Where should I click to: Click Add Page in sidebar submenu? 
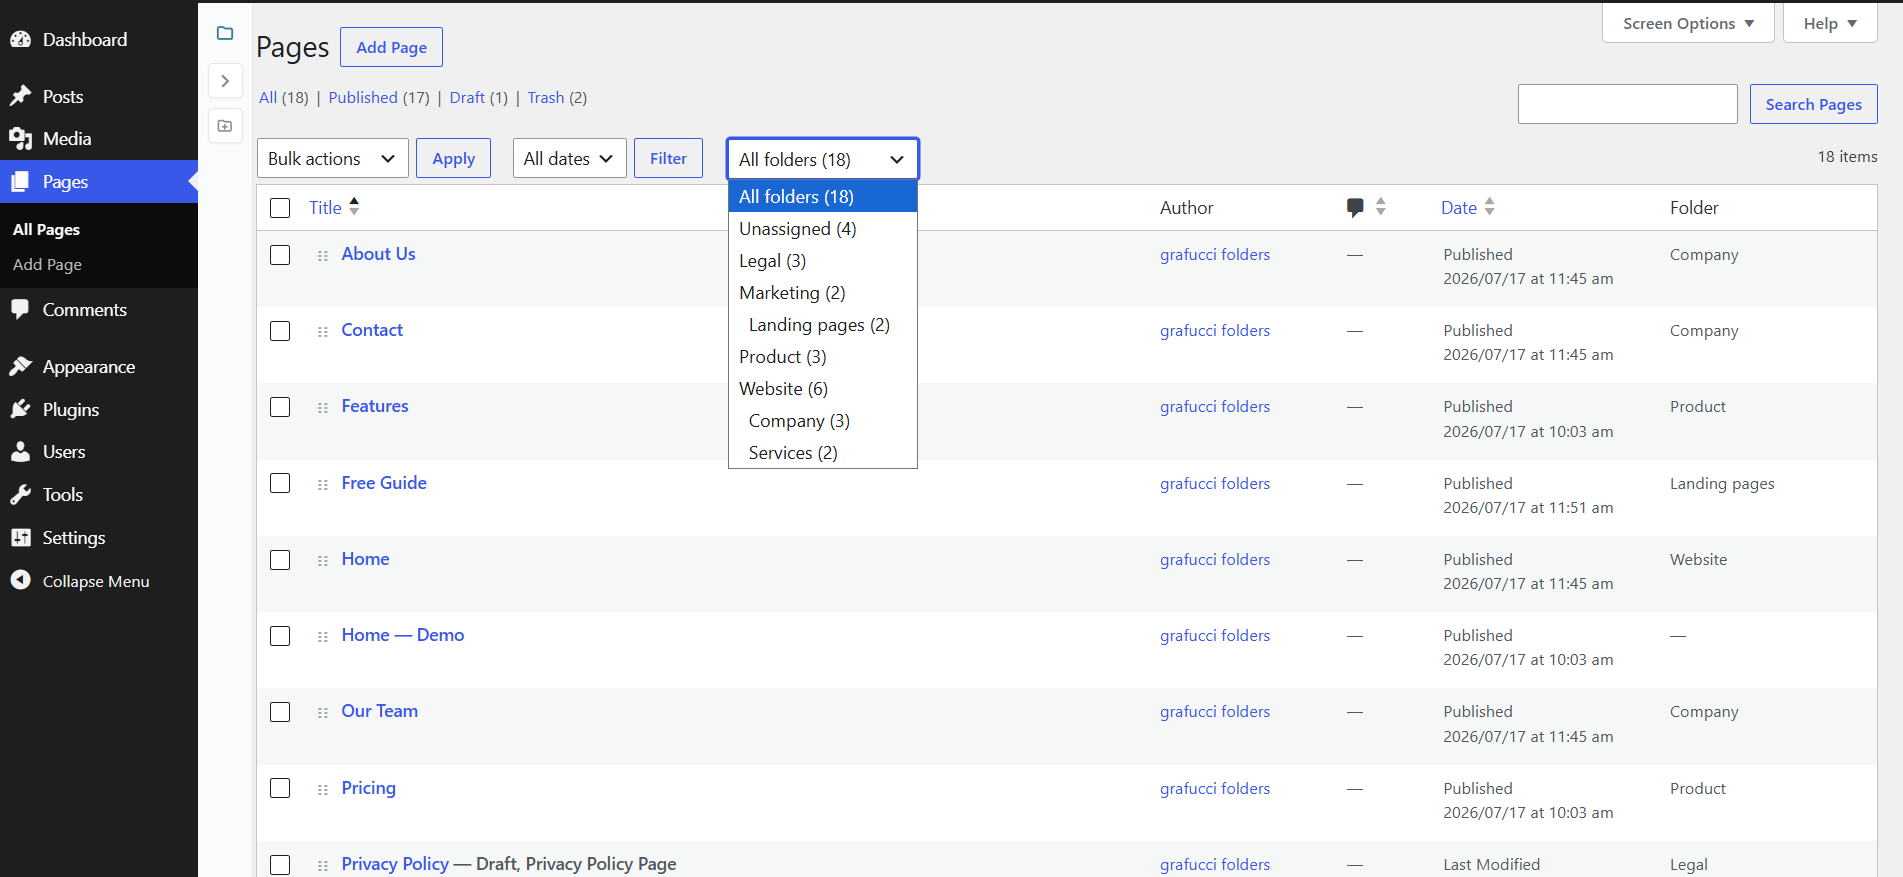click(47, 265)
